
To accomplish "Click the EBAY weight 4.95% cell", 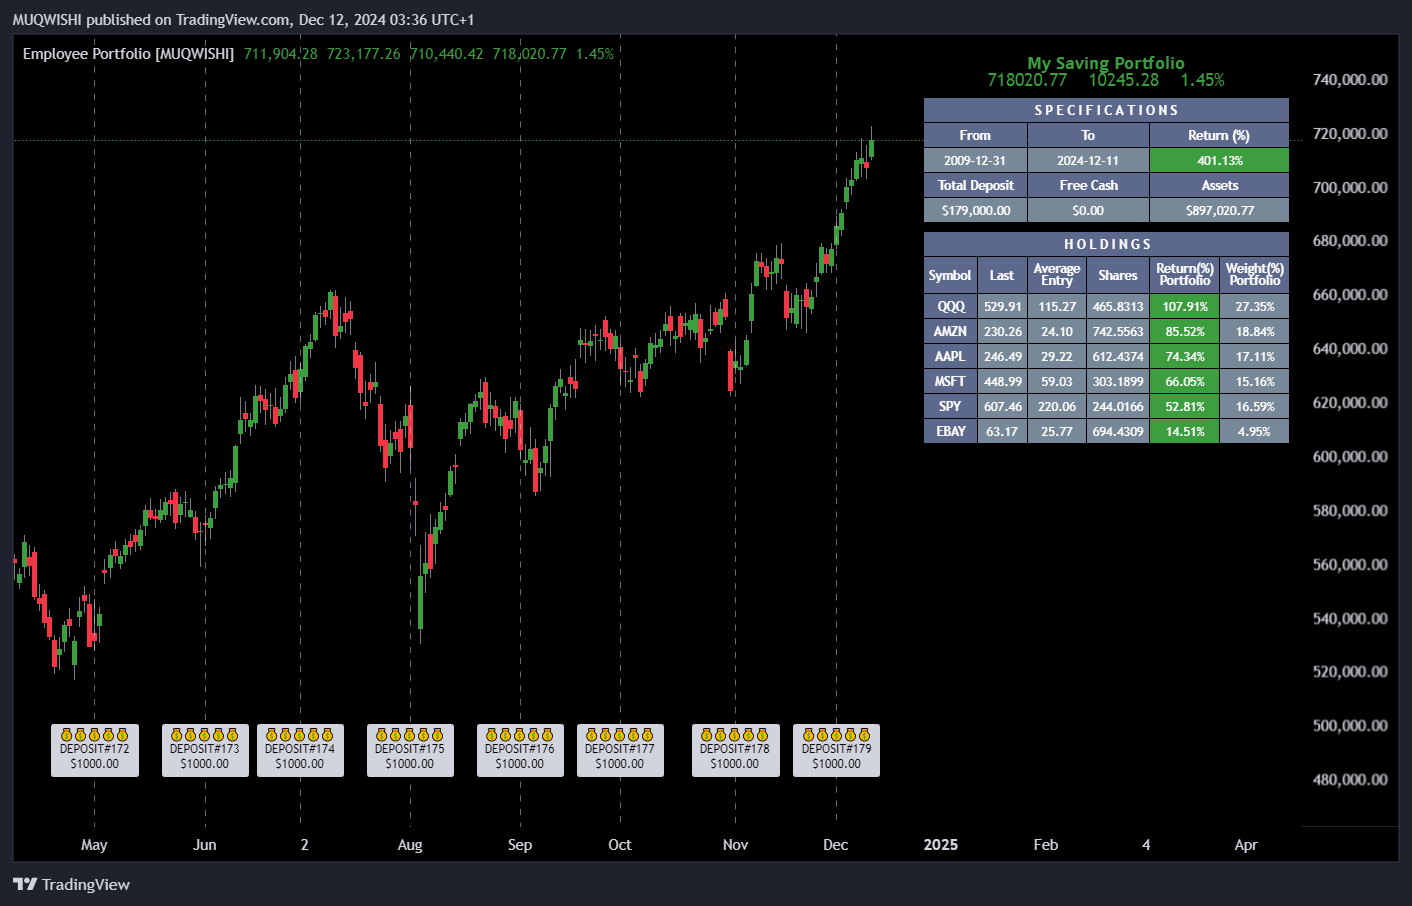I will point(1254,431).
